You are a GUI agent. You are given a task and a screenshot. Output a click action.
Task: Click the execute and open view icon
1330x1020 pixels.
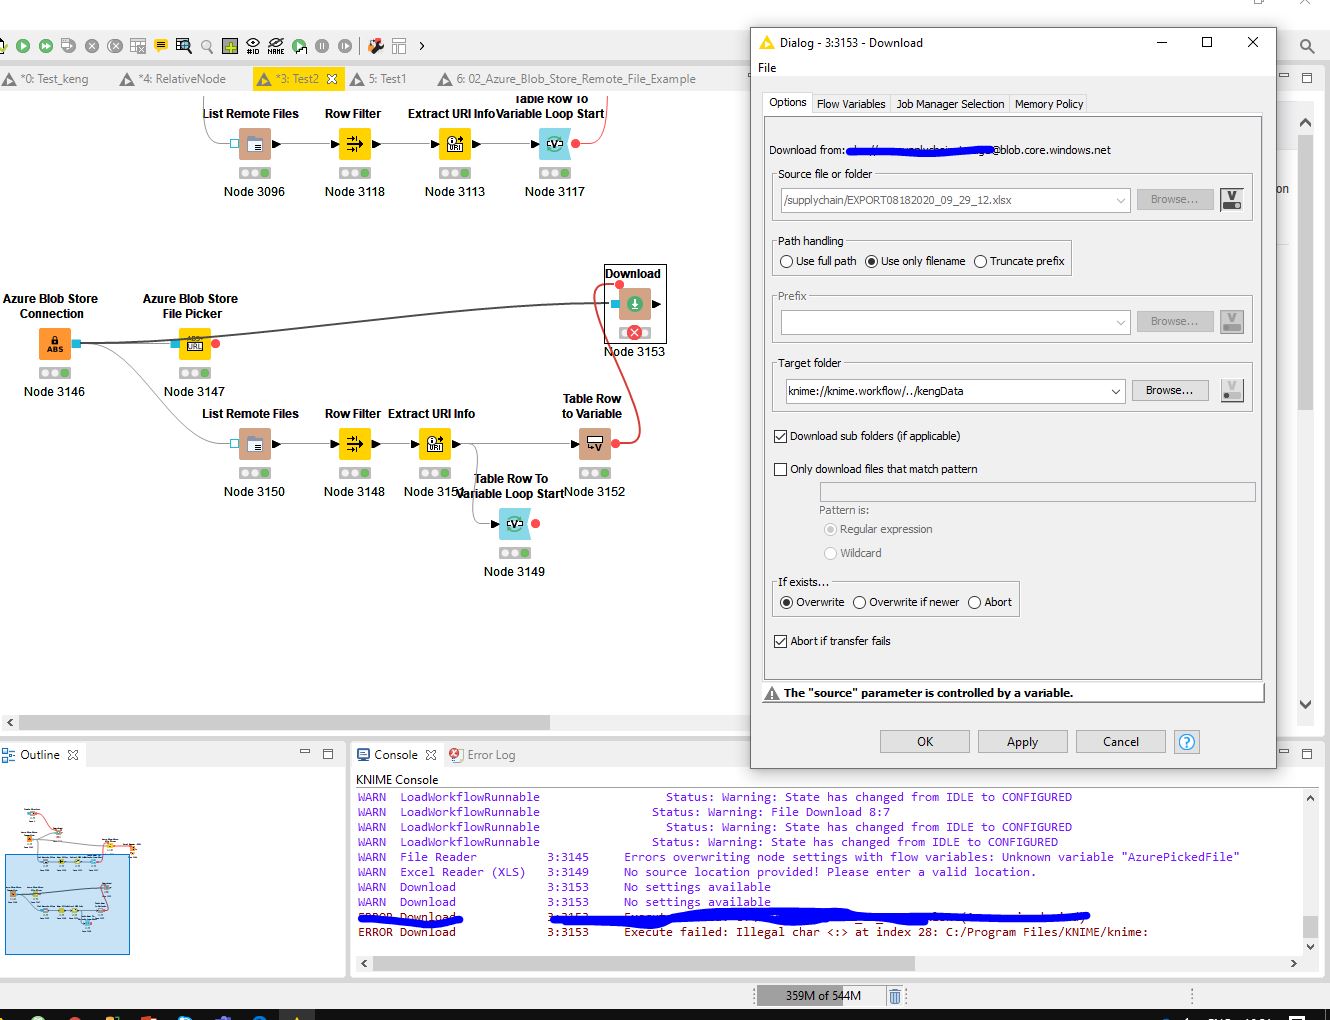coord(68,46)
